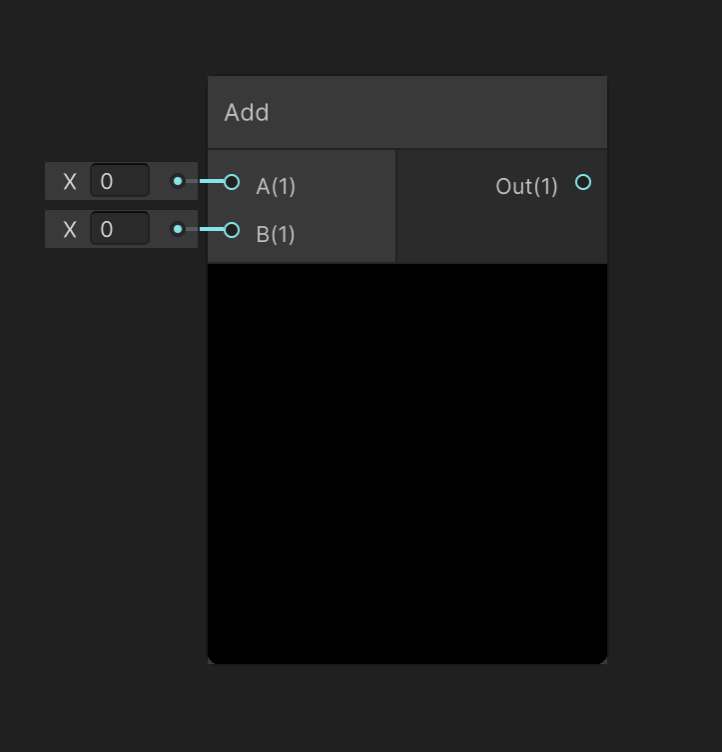Click the A(1) slot label

[x=276, y=186]
